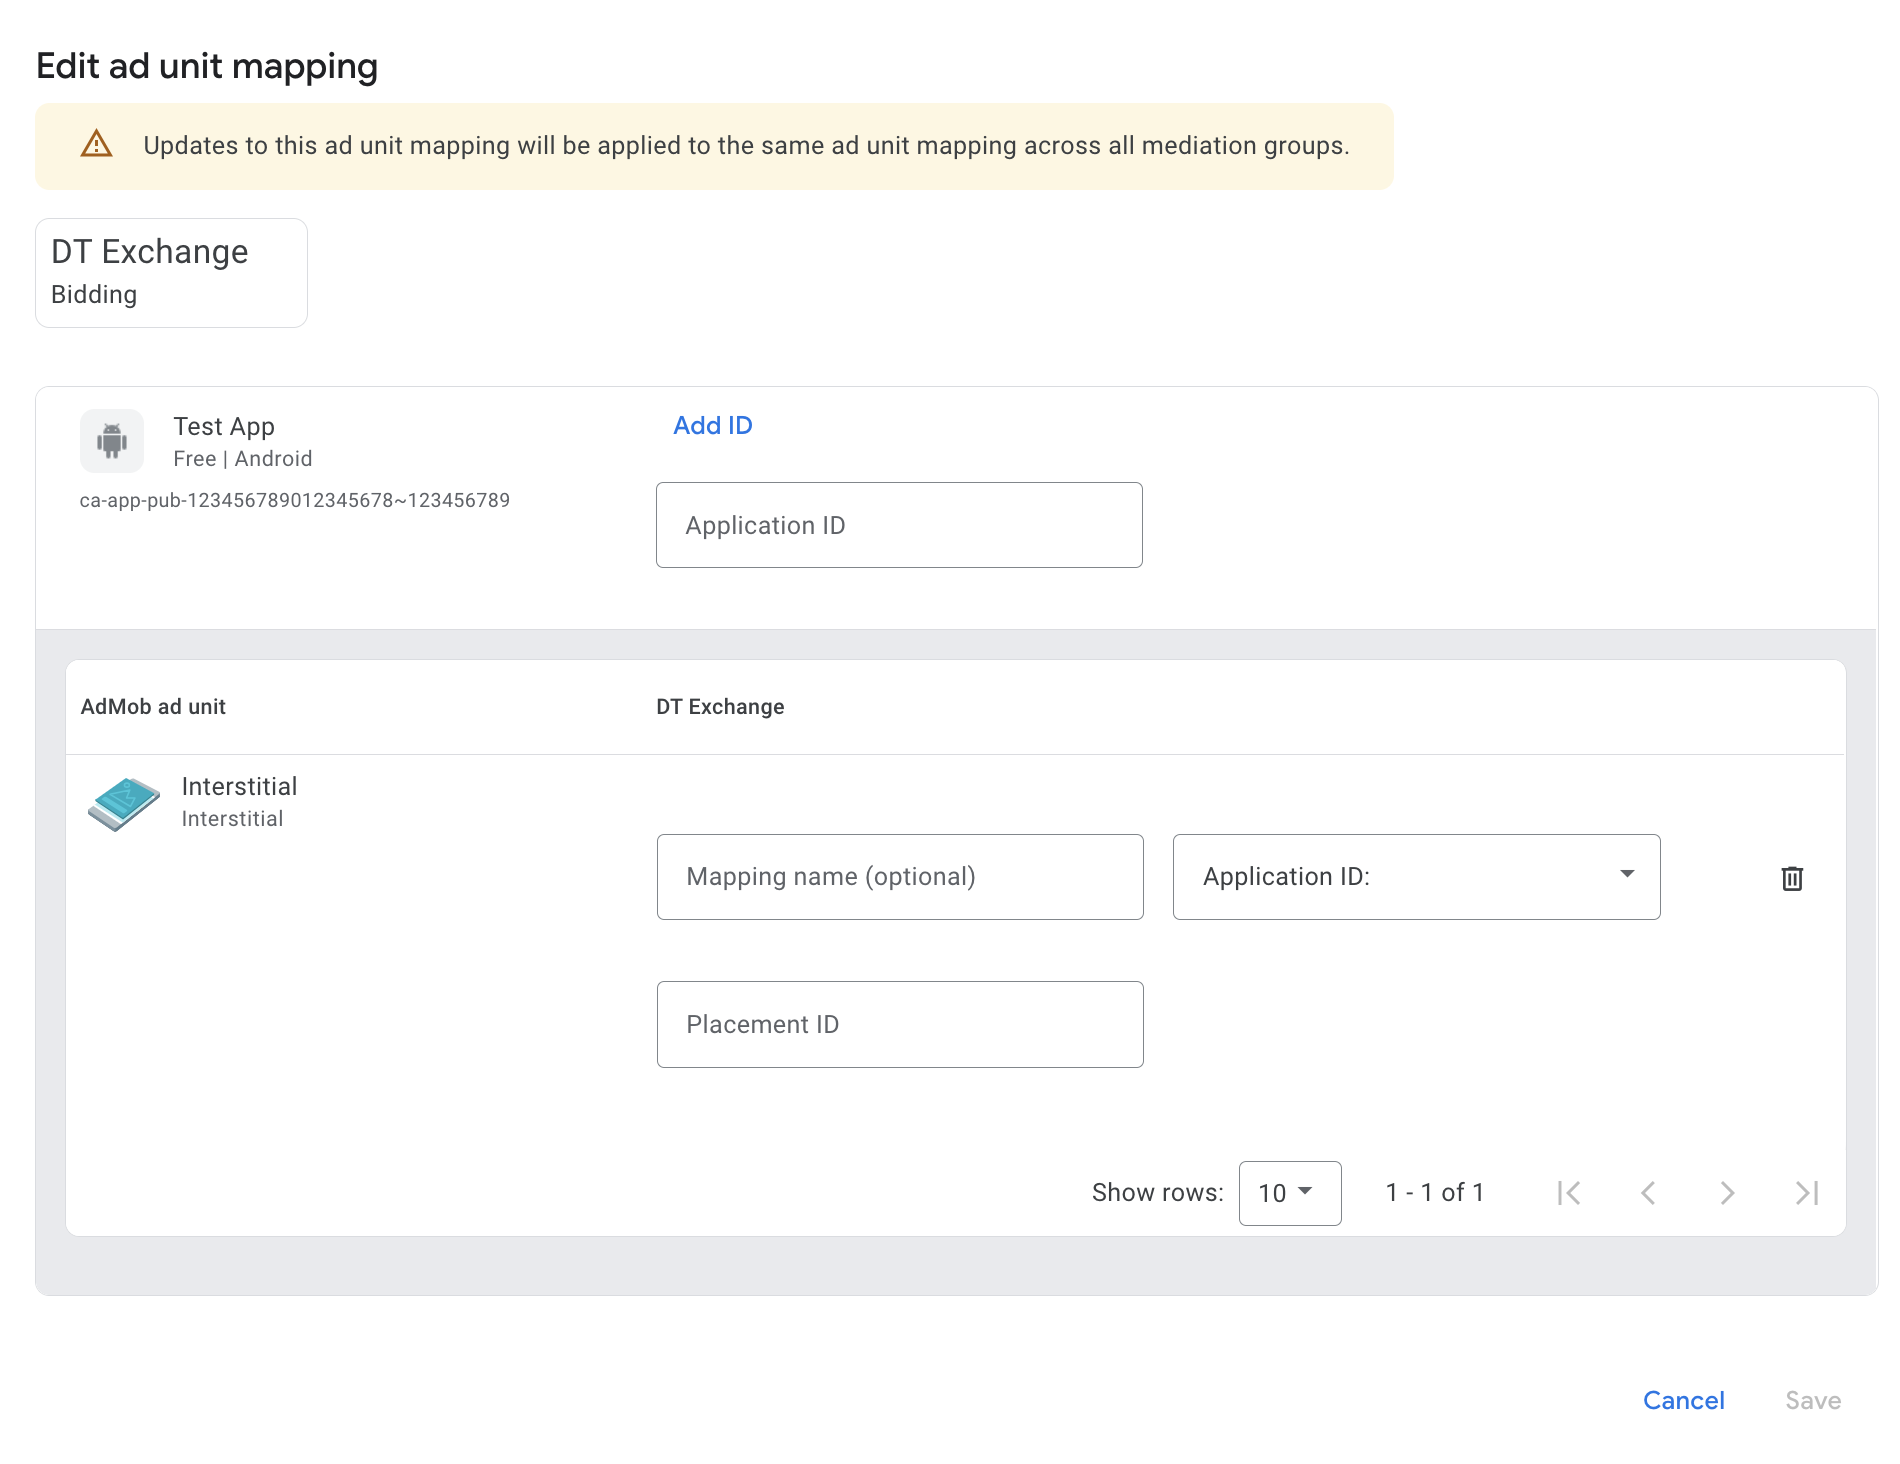1900x1464 pixels.
Task: Click the AdMob ad unit column header
Action: click(153, 707)
